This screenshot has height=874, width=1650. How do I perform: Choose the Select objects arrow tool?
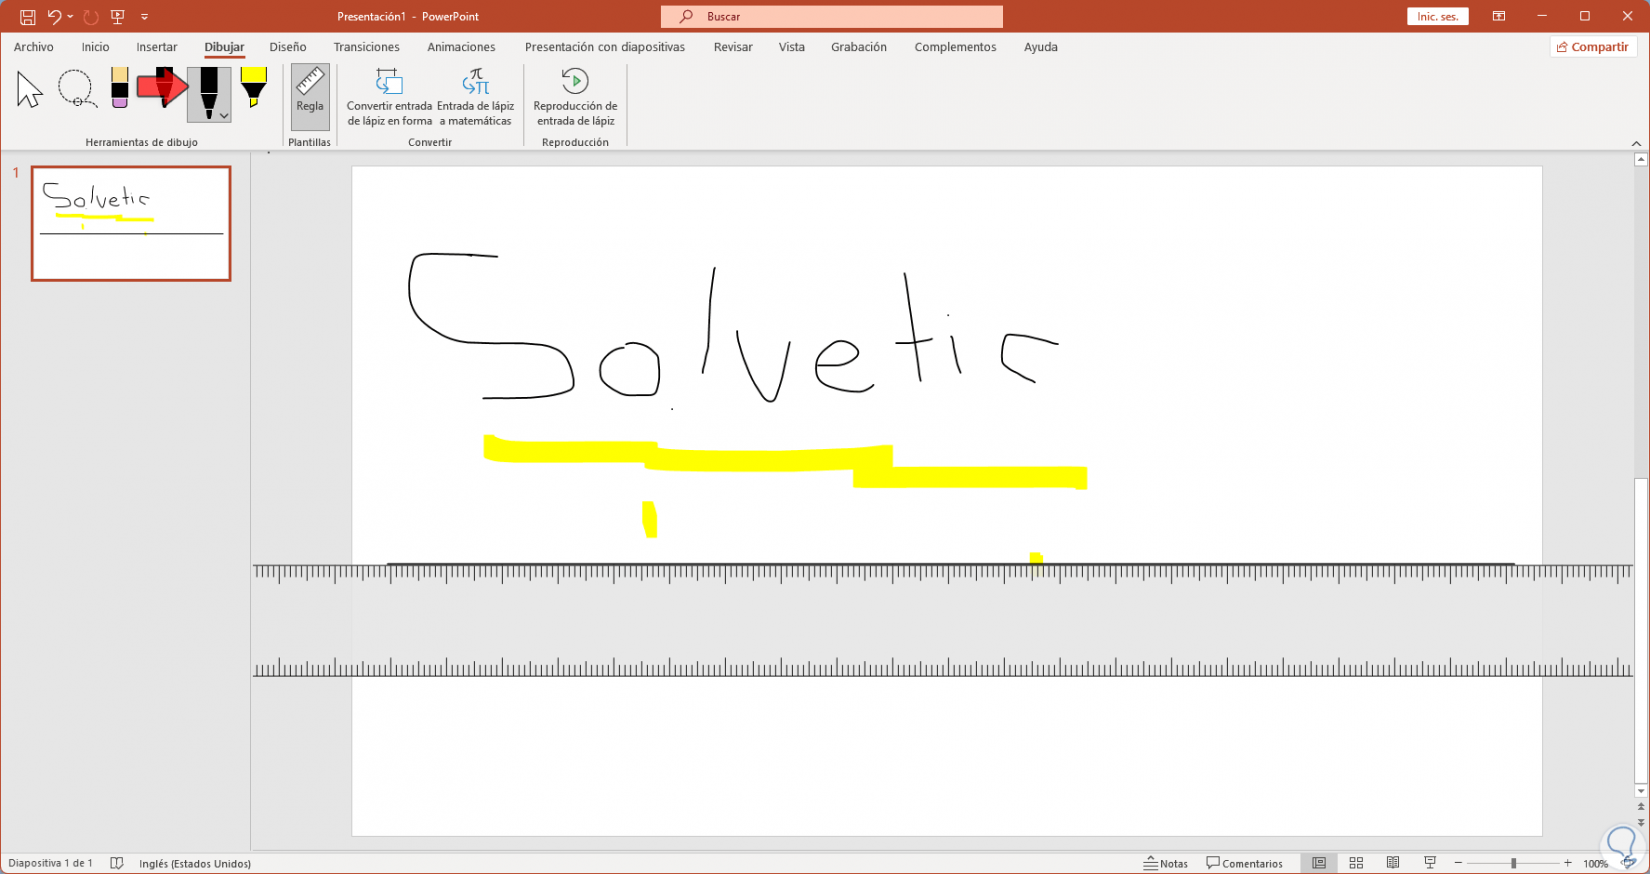click(x=29, y=90)
